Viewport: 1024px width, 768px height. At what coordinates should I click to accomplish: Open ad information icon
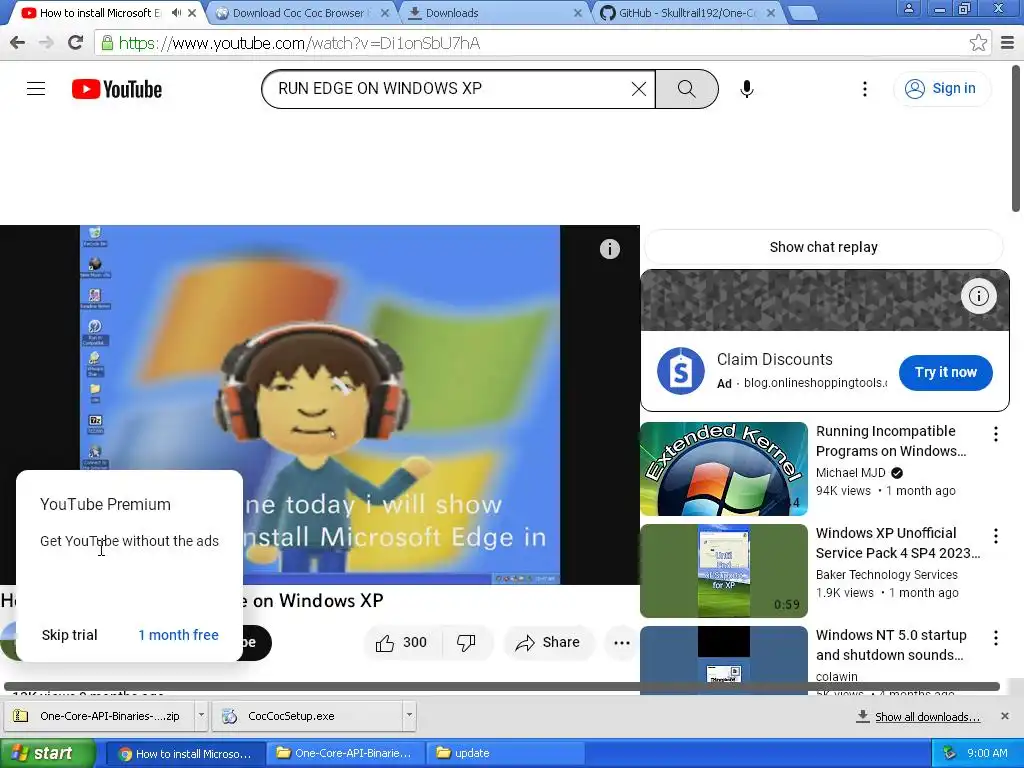coord(978,296)
